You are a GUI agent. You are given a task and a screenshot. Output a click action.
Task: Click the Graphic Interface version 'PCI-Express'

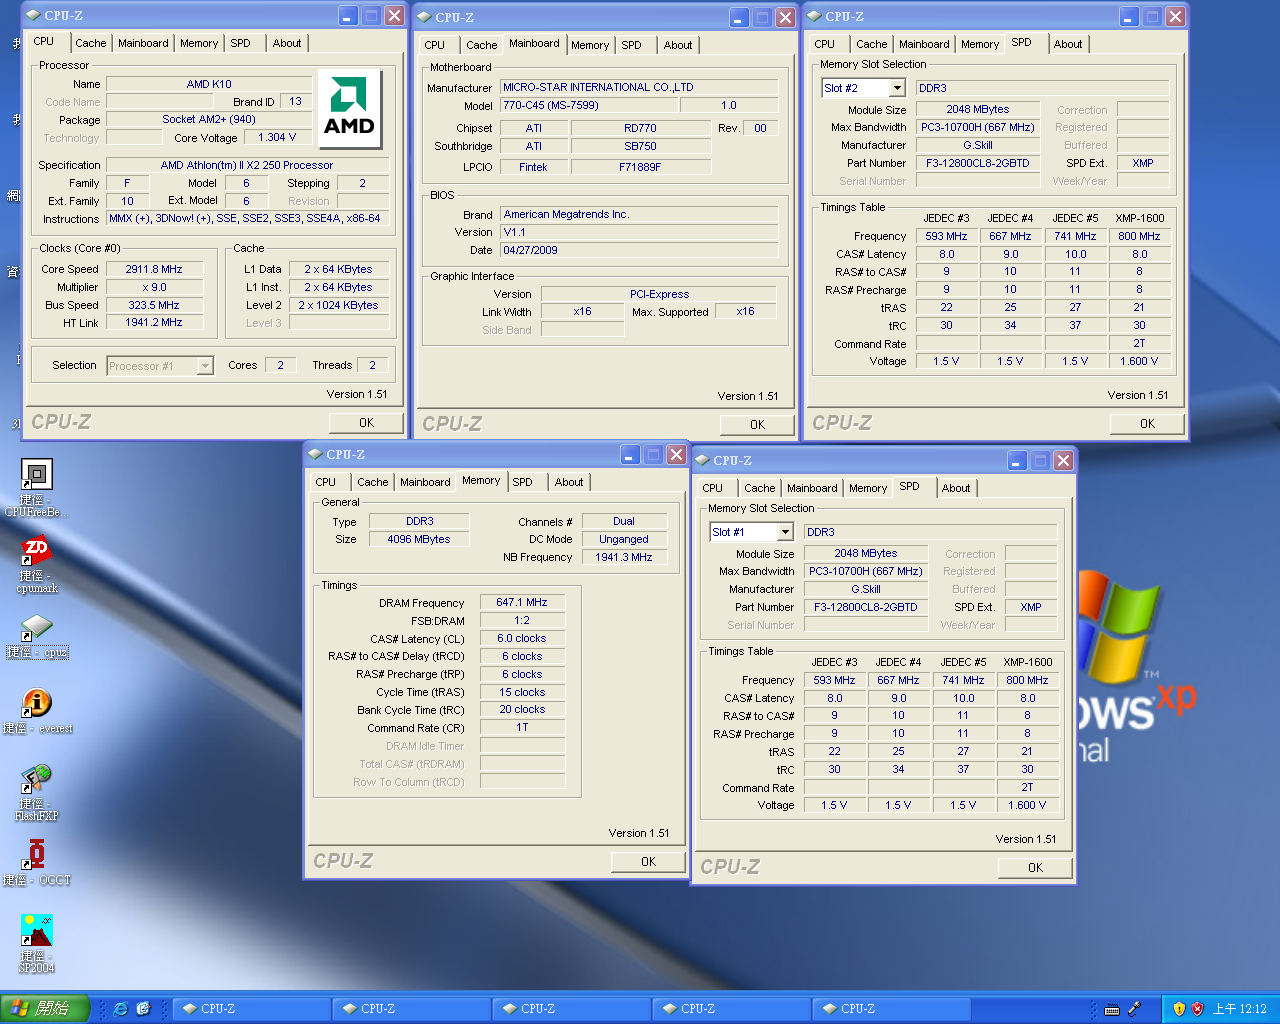point(659,294)
